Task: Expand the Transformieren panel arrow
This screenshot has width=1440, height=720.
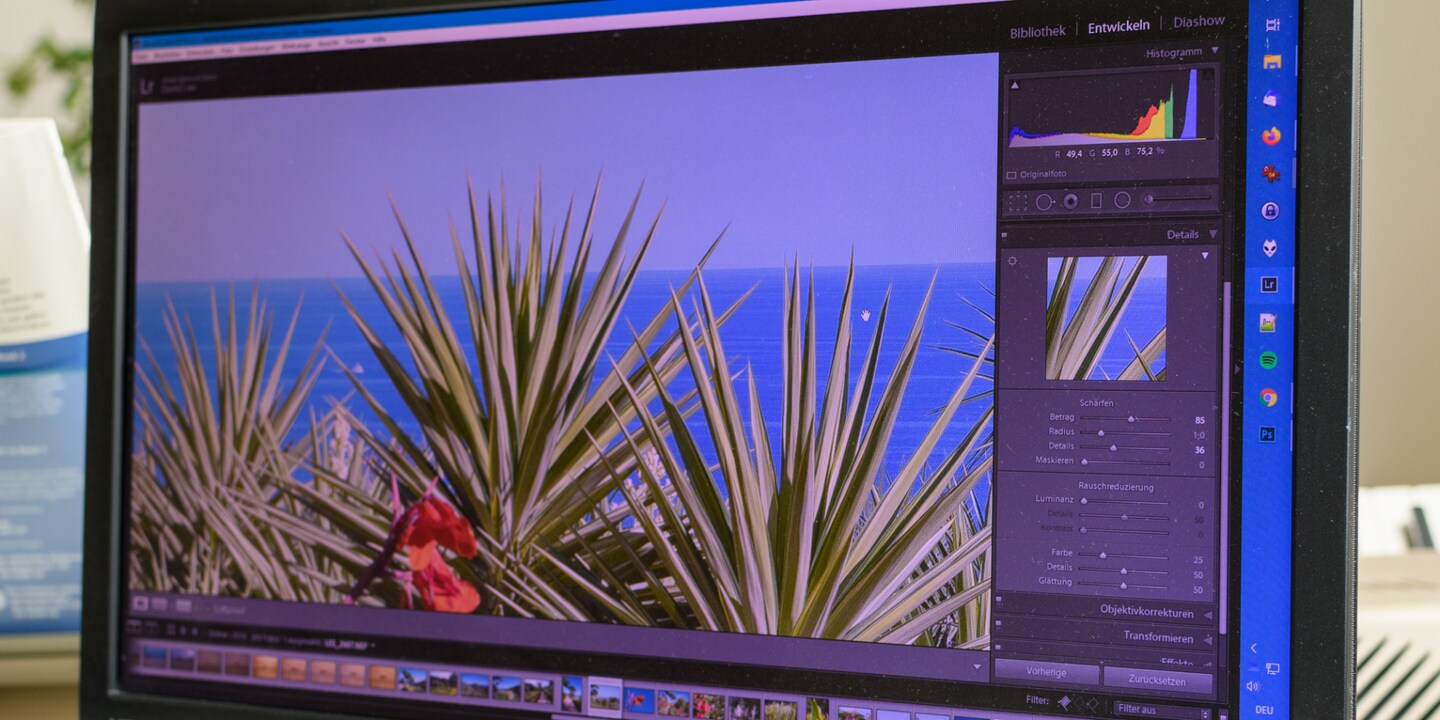Action: pos(1207,640)
